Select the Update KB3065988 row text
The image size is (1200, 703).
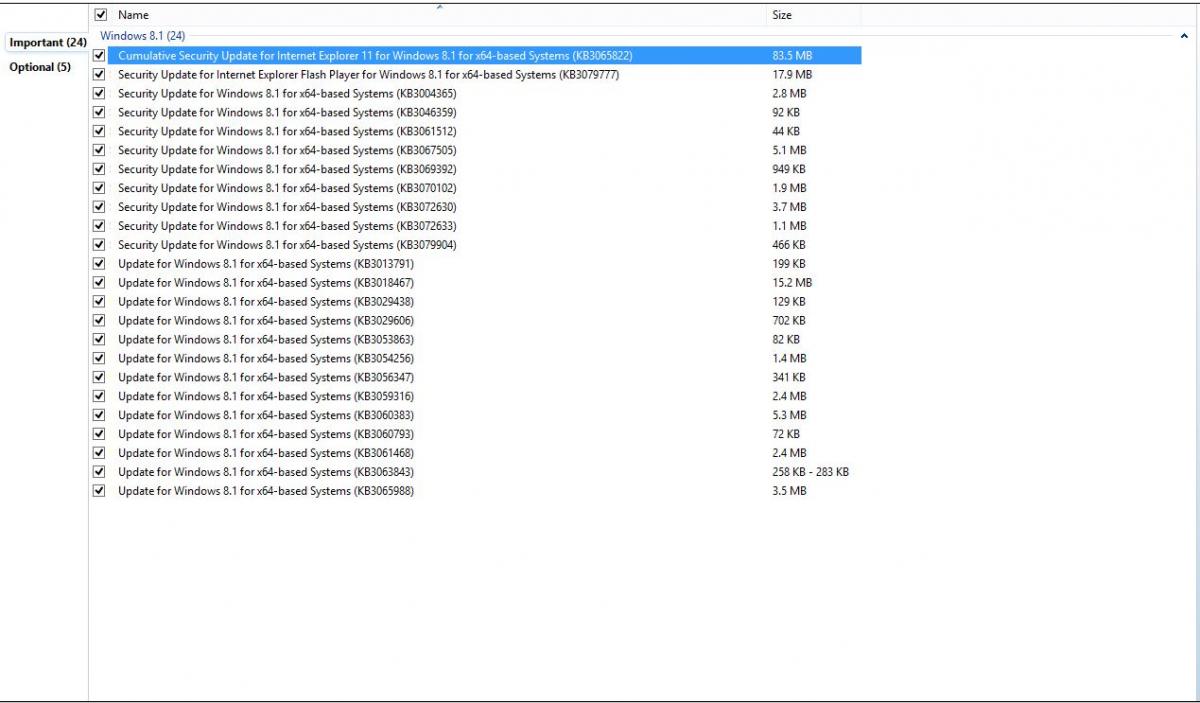coord(266,491)
